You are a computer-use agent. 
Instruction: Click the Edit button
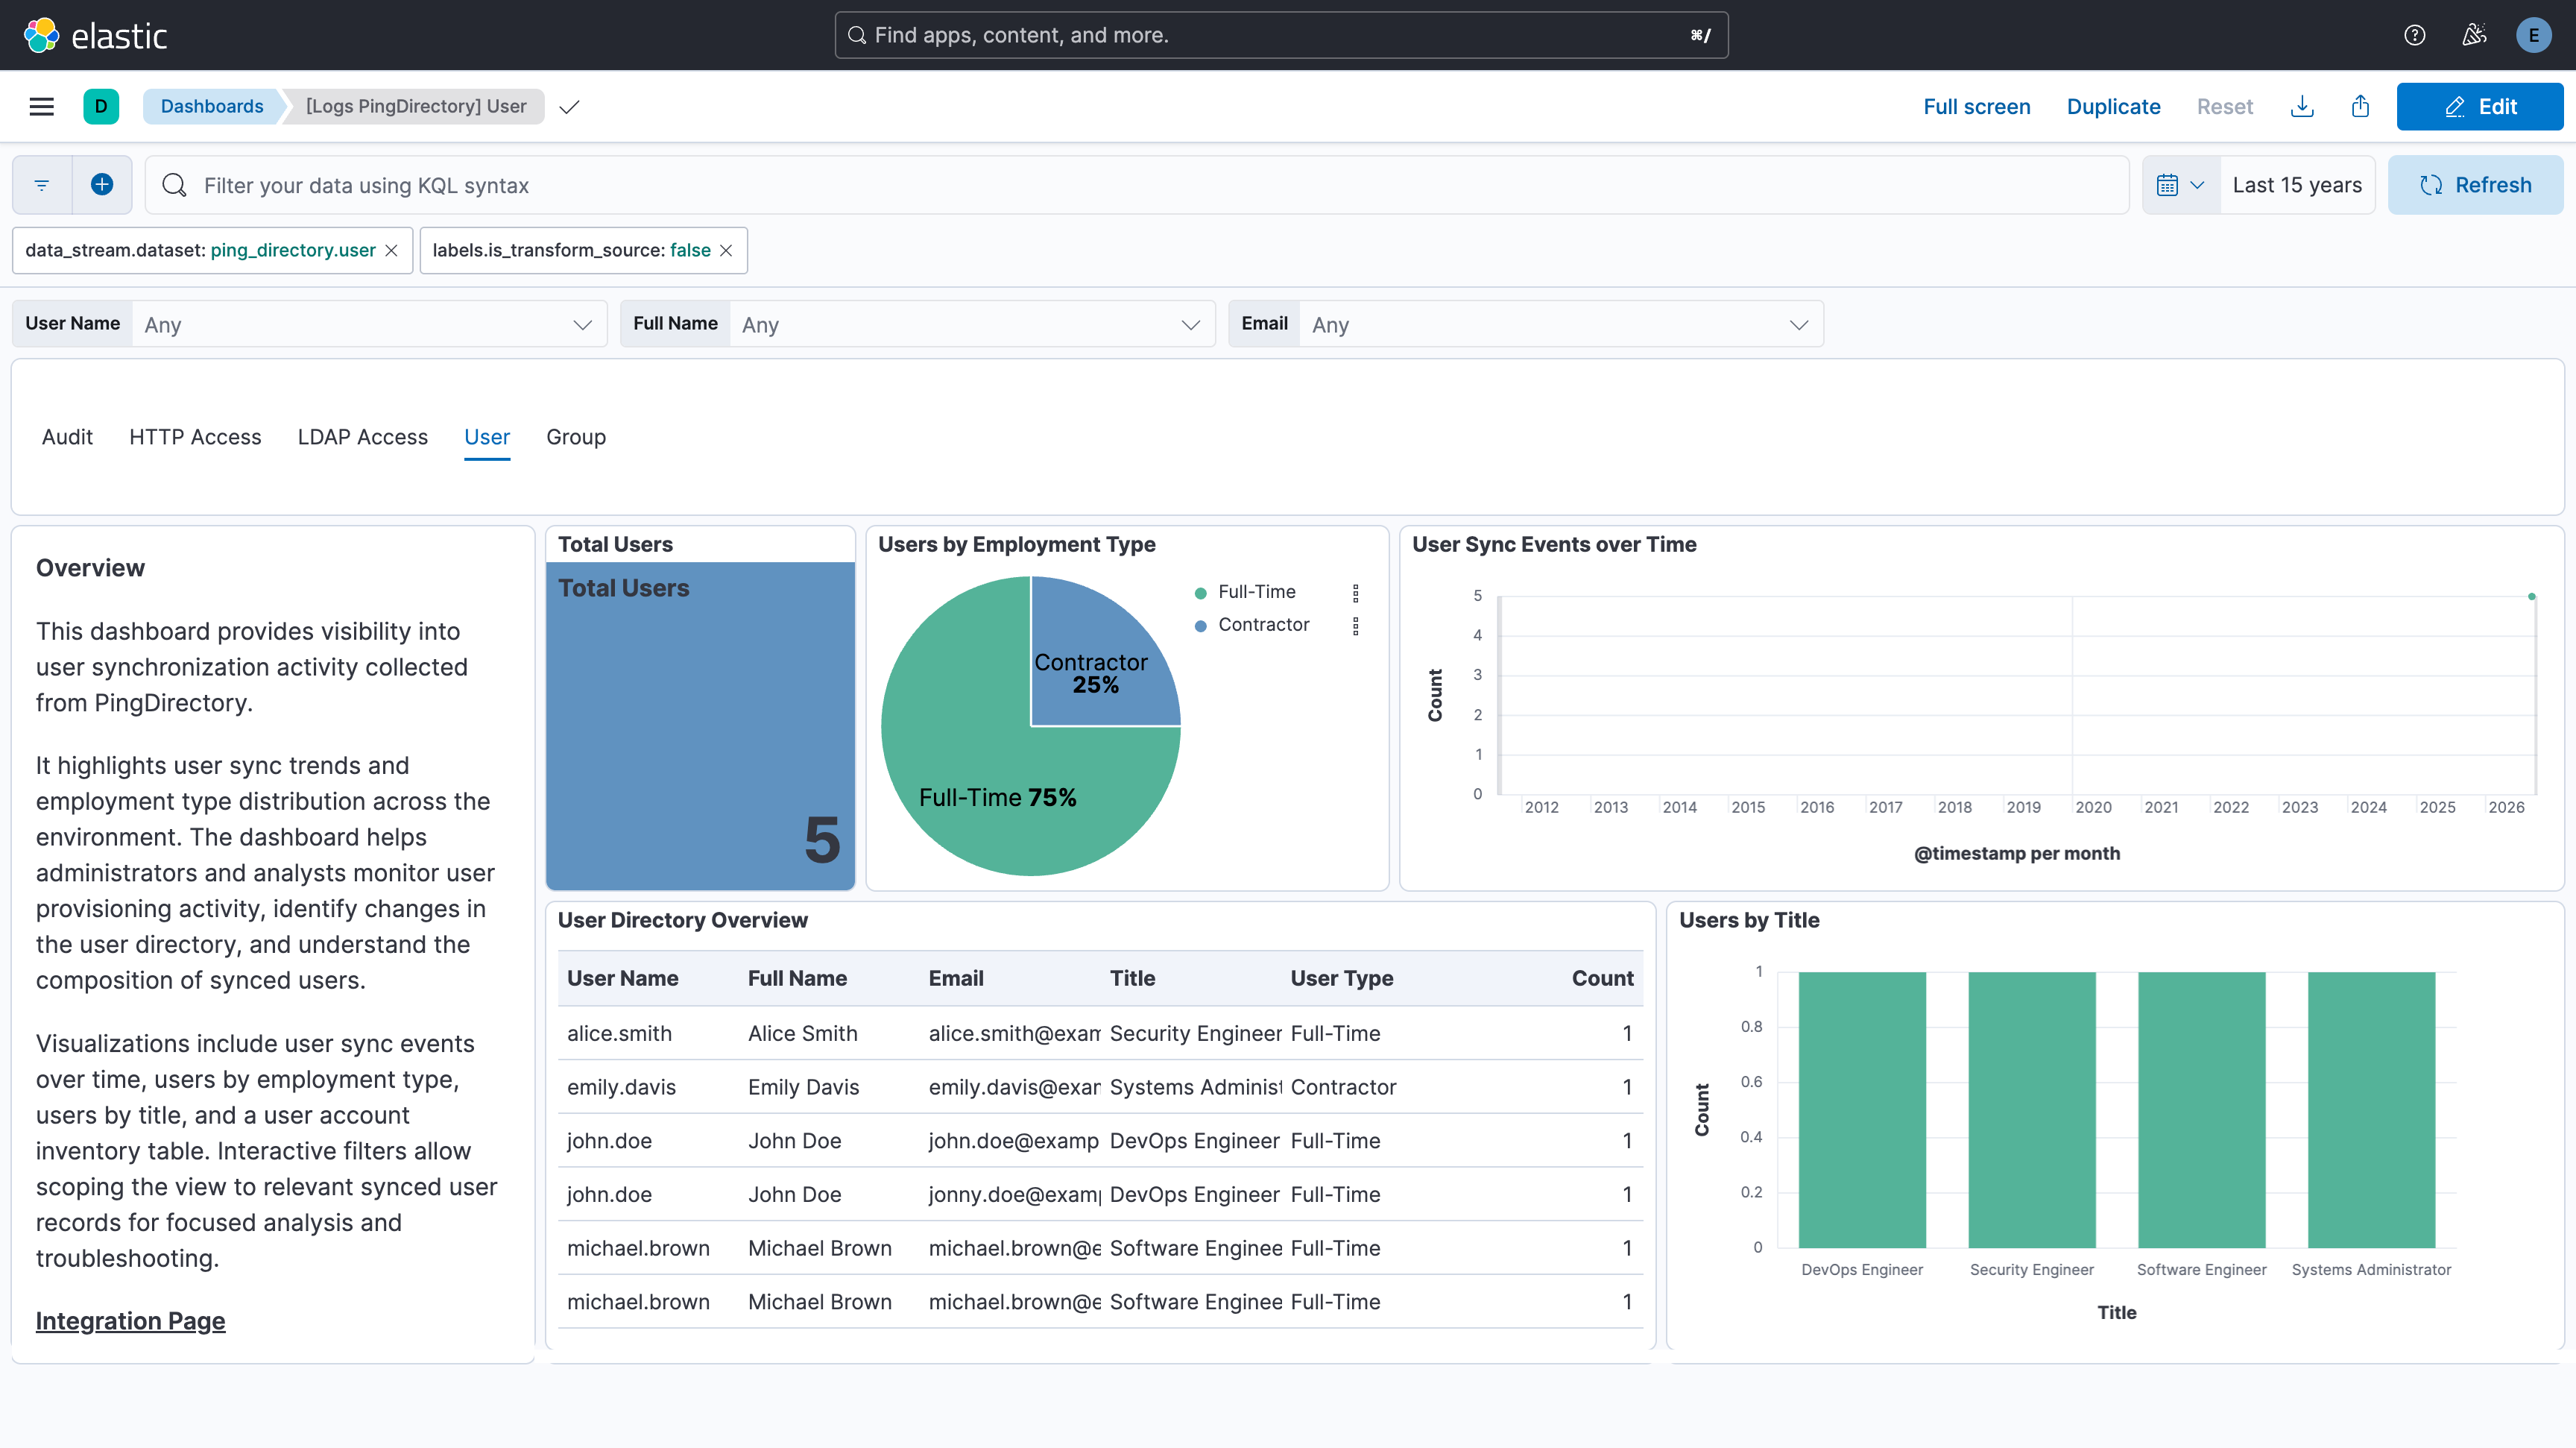(x=2479, y=106)
